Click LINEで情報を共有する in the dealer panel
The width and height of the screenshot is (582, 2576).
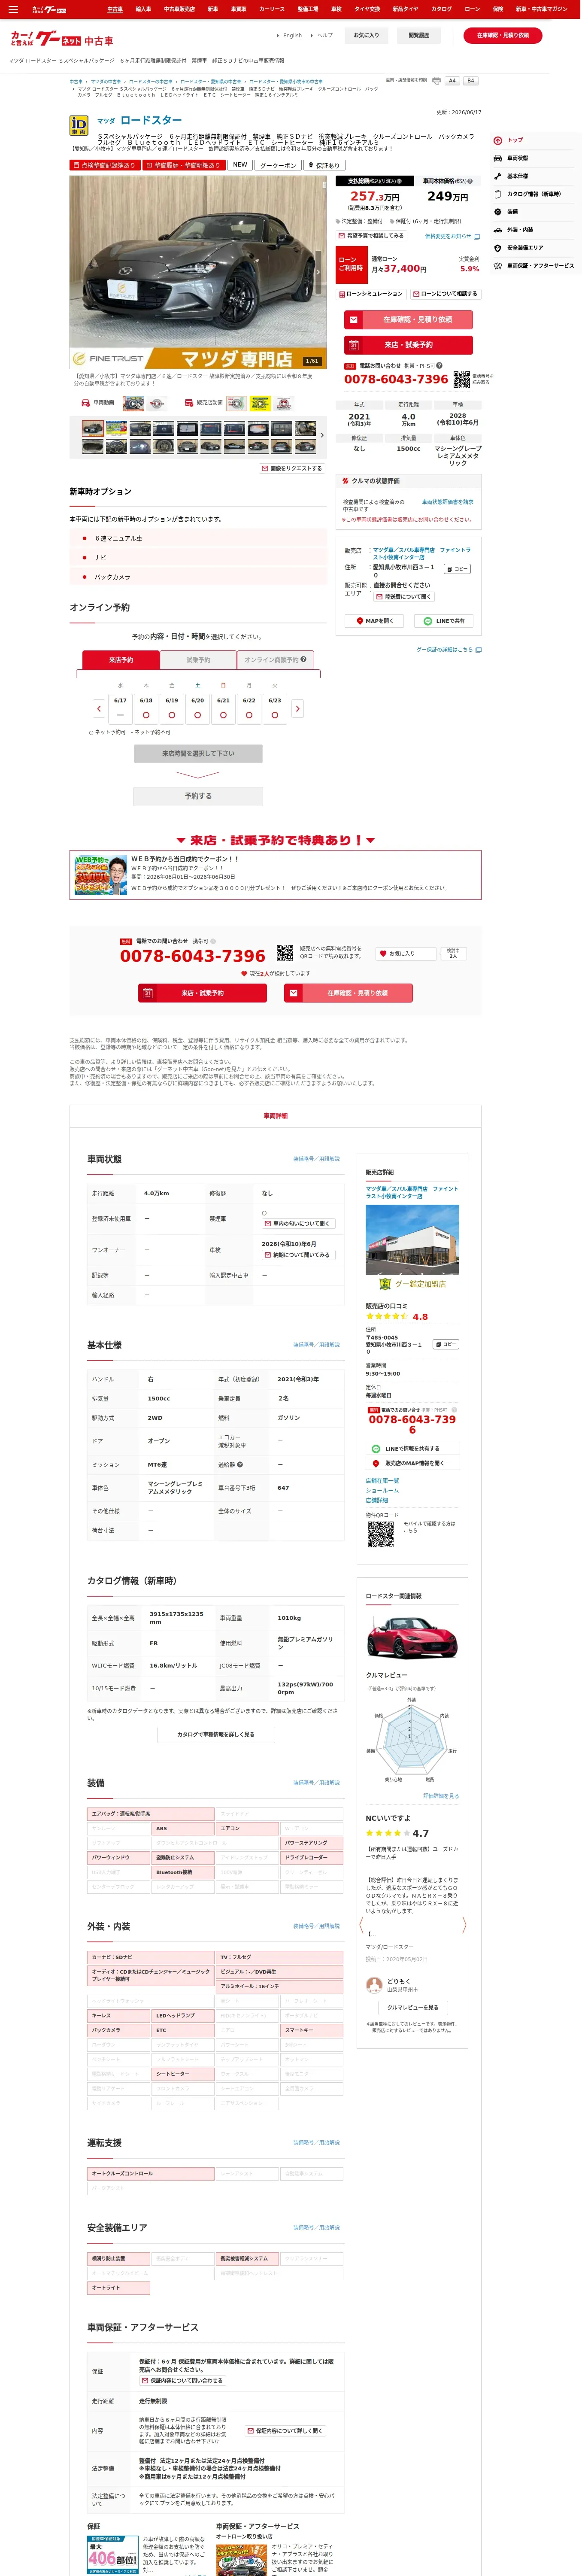412,1448
